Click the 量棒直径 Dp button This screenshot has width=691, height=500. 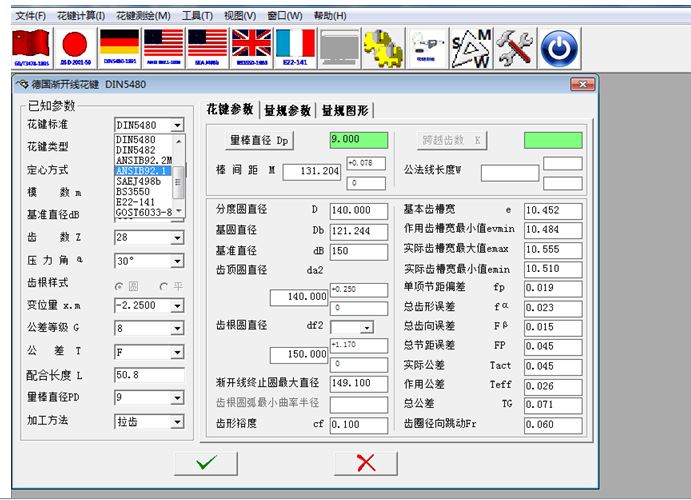(259, 141)
